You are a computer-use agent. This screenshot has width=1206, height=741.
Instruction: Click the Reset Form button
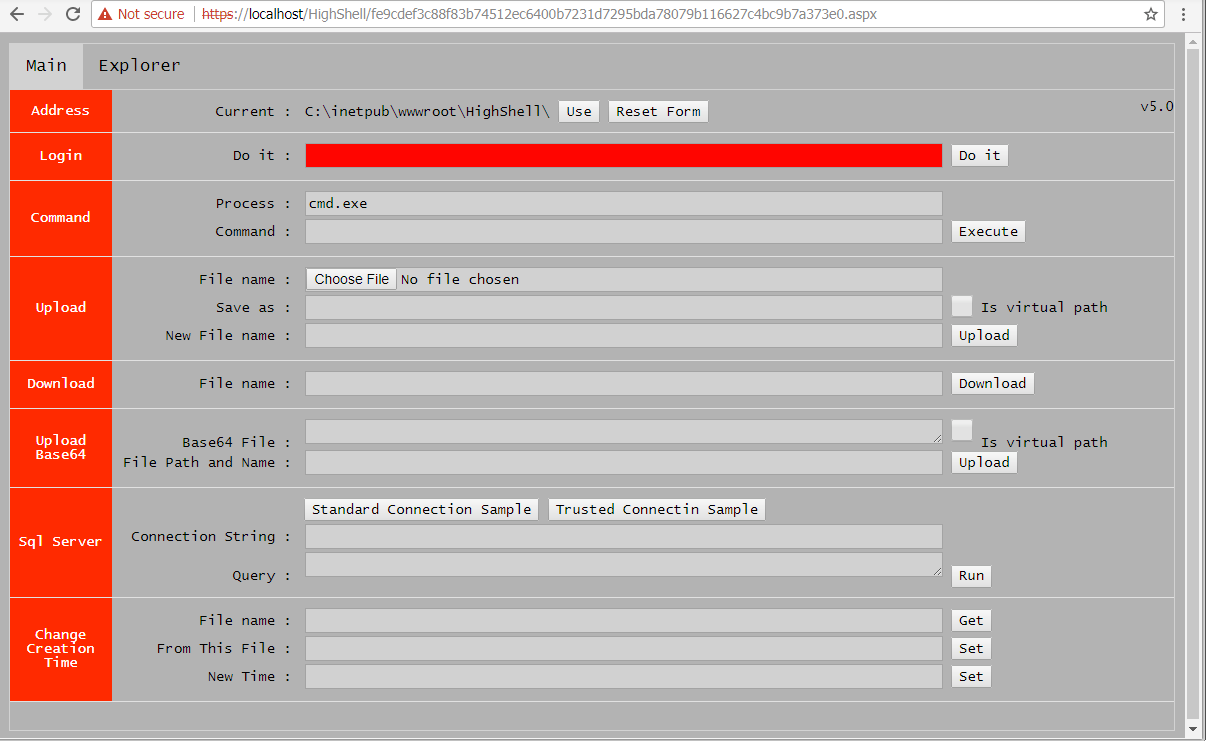click(658, 111)
